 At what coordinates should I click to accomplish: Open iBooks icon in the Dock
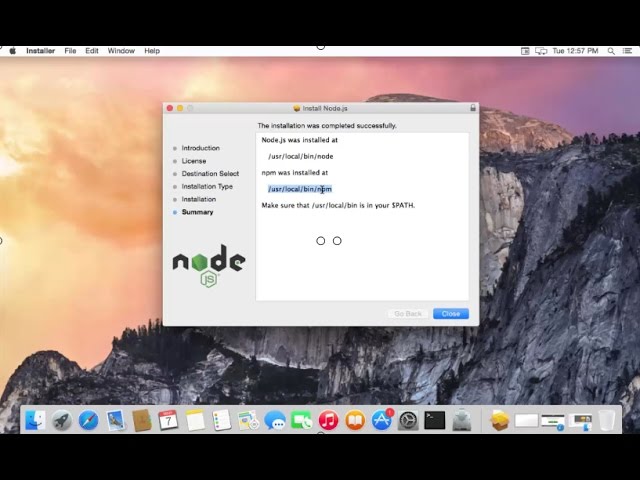pyautogui.click(x=355, y=420)
